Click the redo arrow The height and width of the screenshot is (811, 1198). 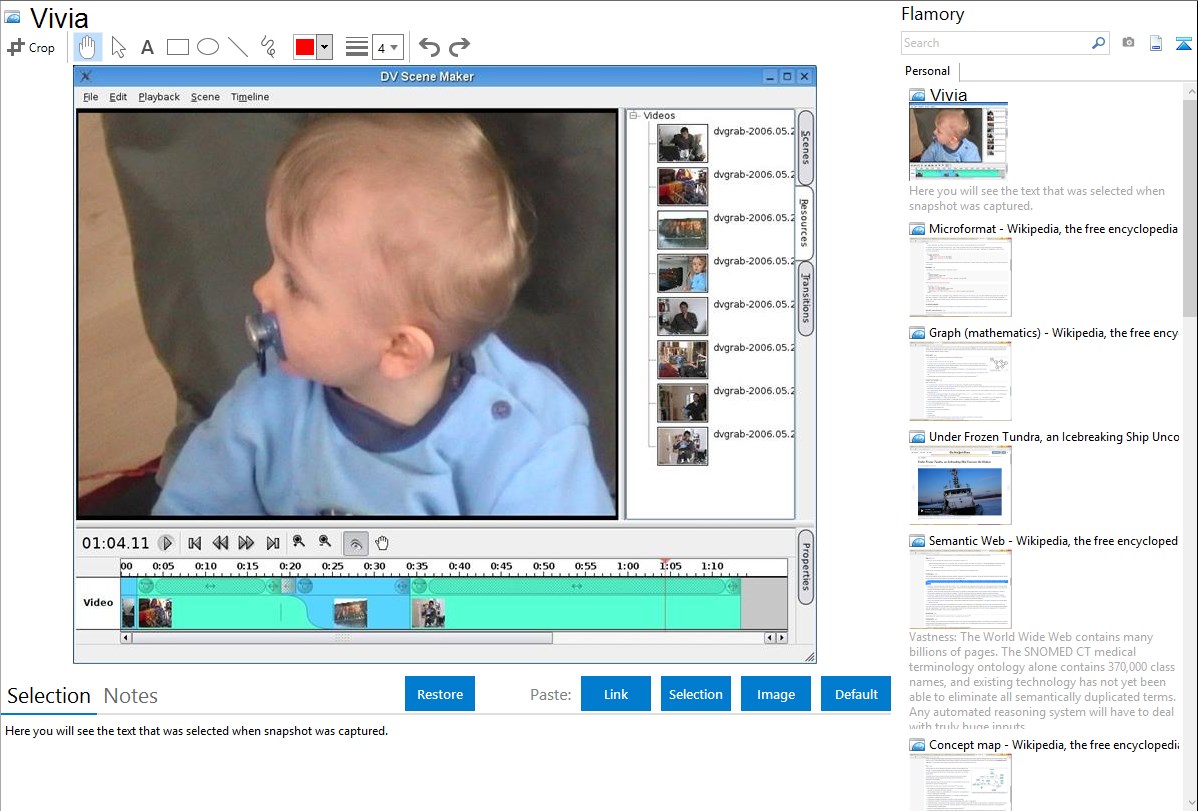pos(459,47)
